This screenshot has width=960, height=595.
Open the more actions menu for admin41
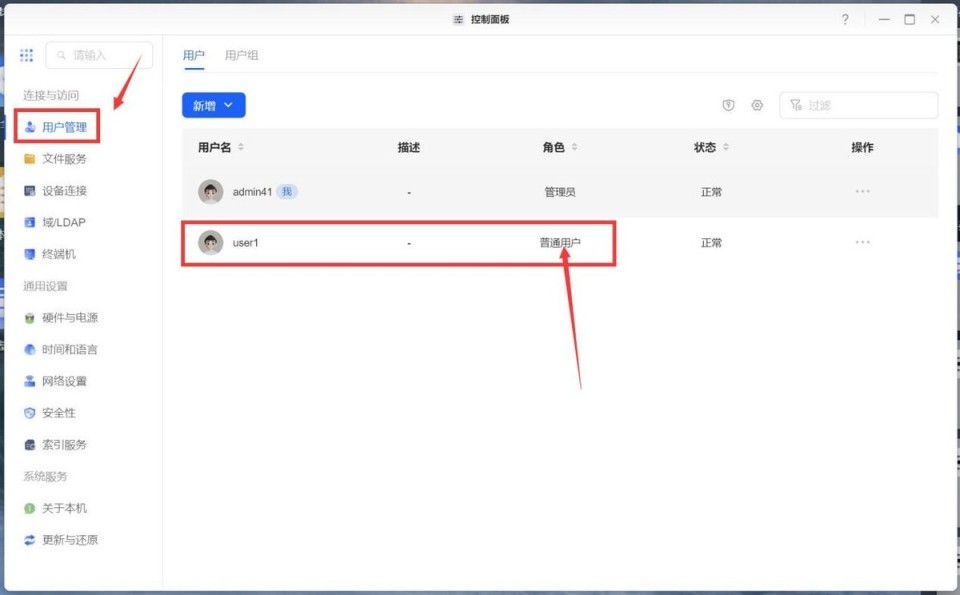[x=863, y=192]
